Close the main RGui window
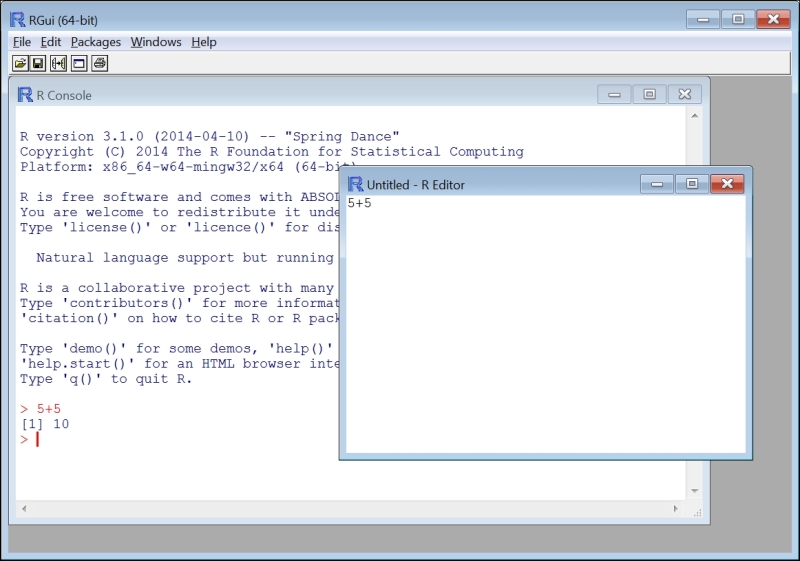This screenshot has height=561, width=800. [x=773, y=19]
